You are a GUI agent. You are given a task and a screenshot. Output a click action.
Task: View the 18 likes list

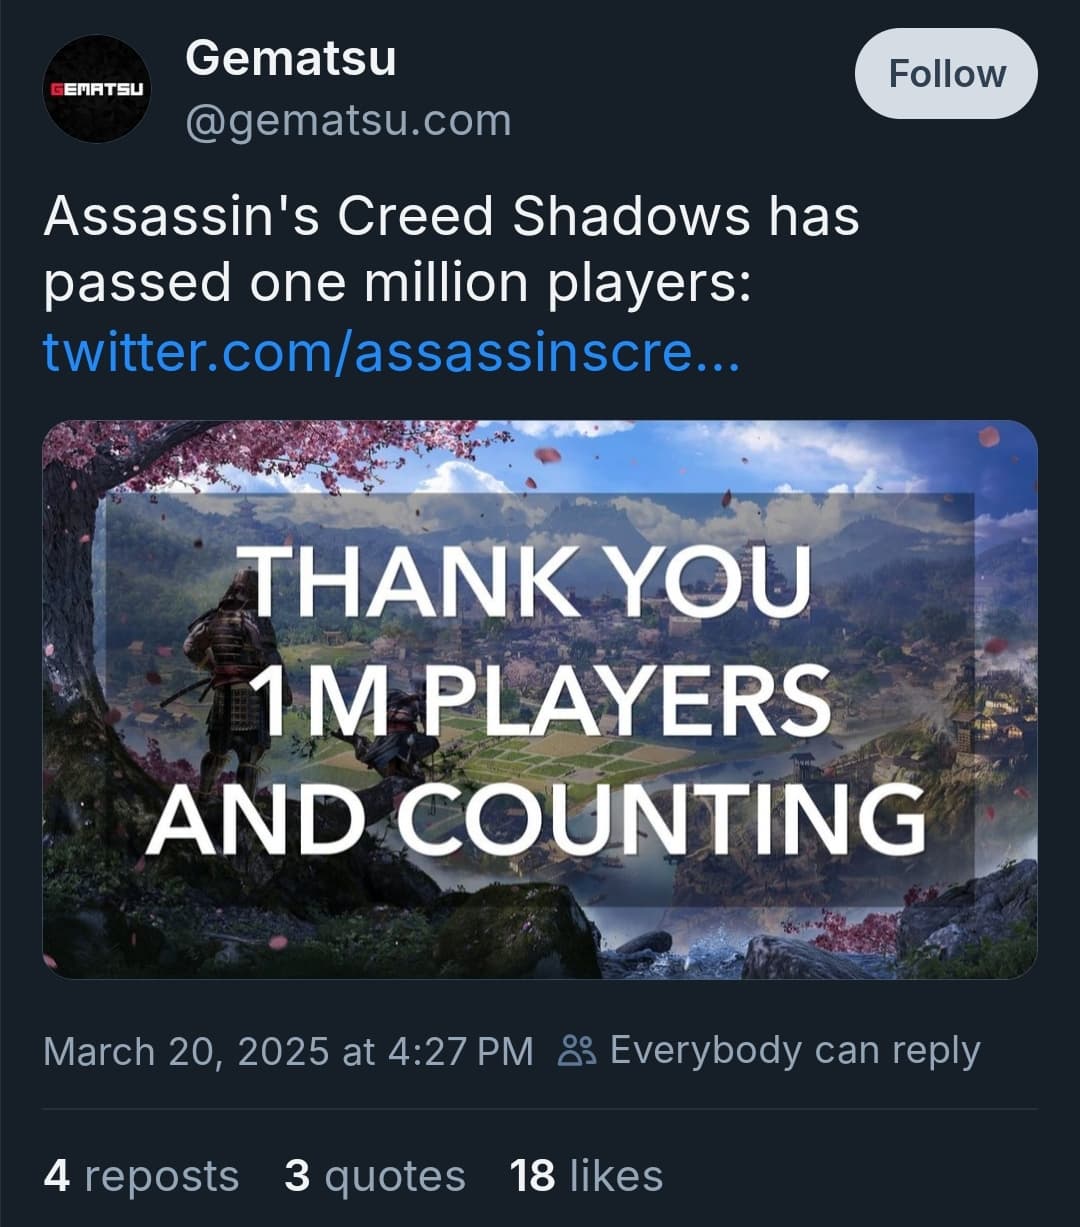tap(586, 1176)
